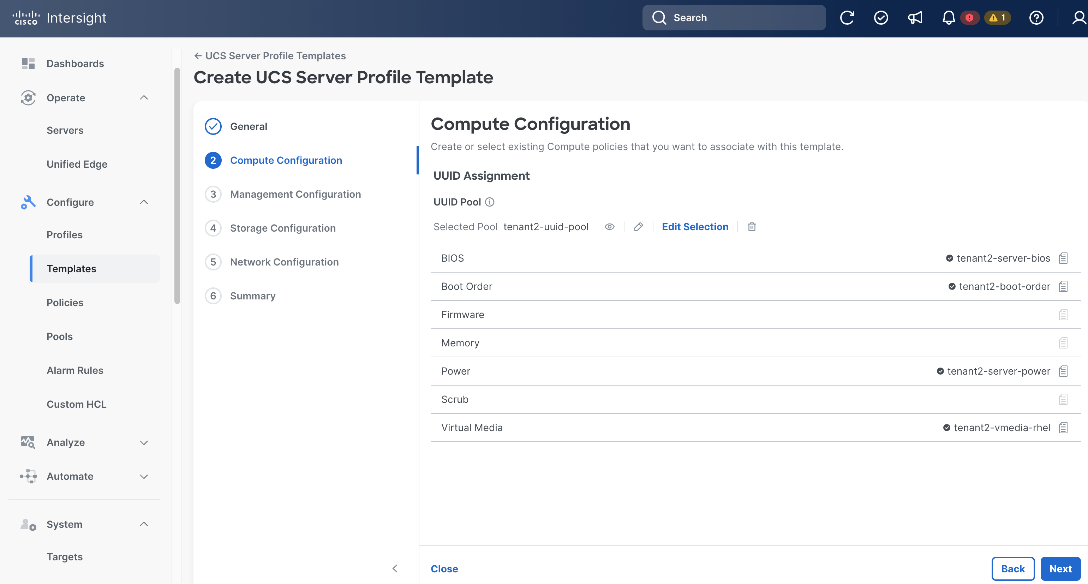This screenshot has height=584, width=1088.
Task: Open Policies in the sidebar
Action: 65,302
